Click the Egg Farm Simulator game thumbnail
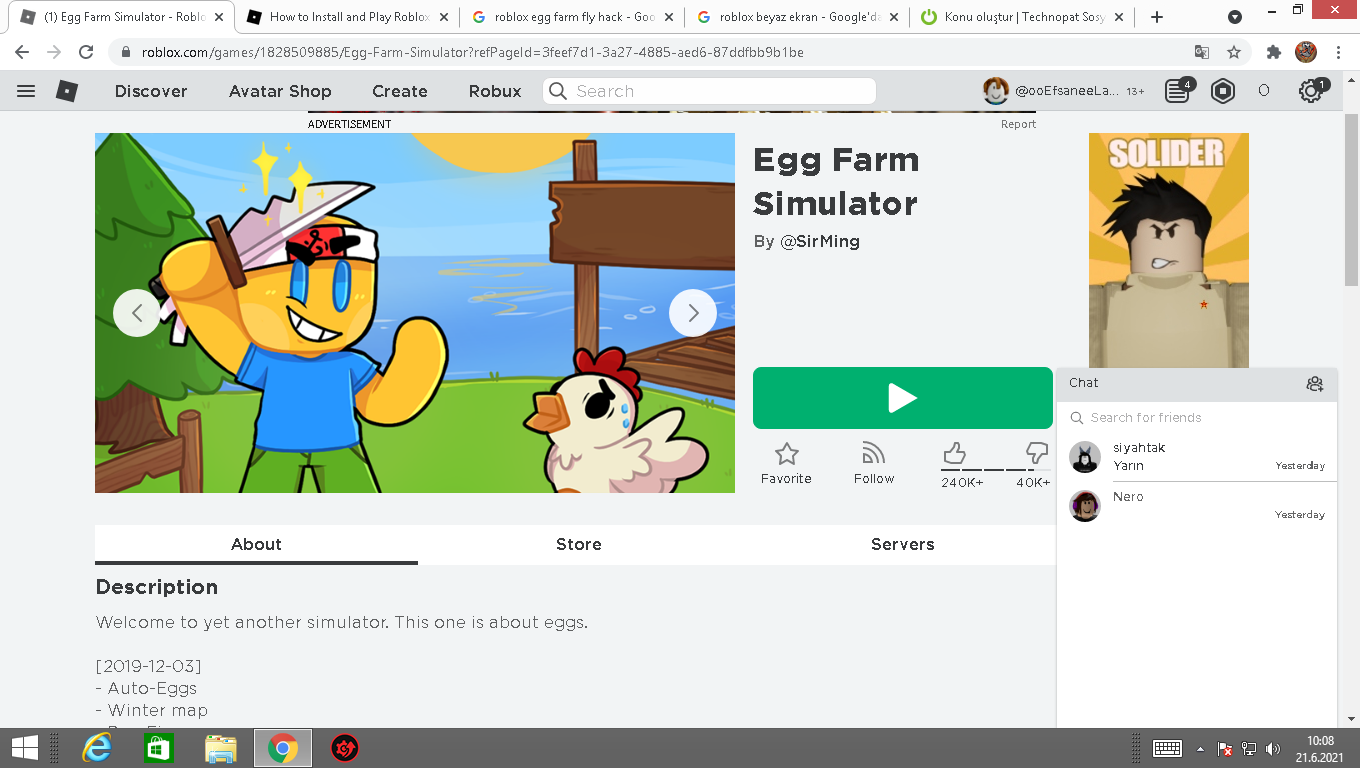 pos(415,313)
